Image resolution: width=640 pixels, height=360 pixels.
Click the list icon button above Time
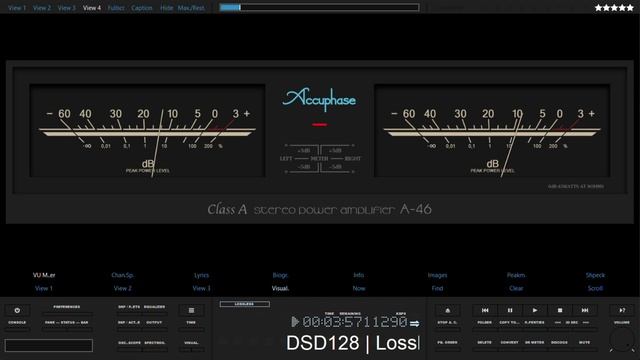[x=191, y=310]
